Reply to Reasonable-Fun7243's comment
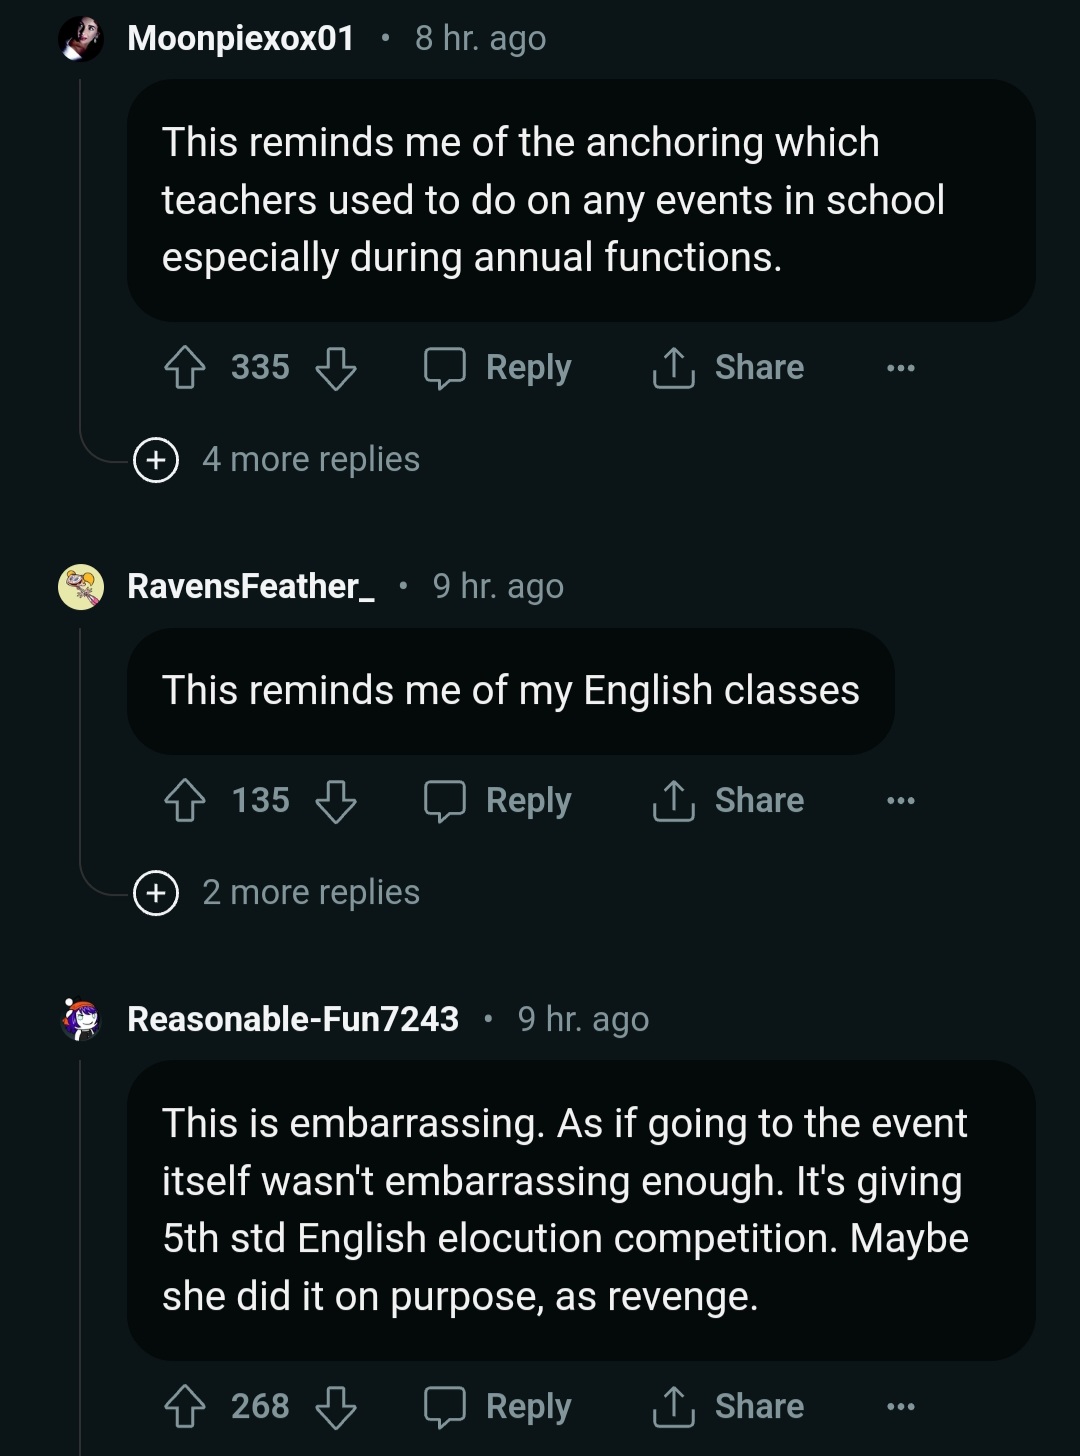This screenshot has width=1080, height=1456. tap(498, 1407)
